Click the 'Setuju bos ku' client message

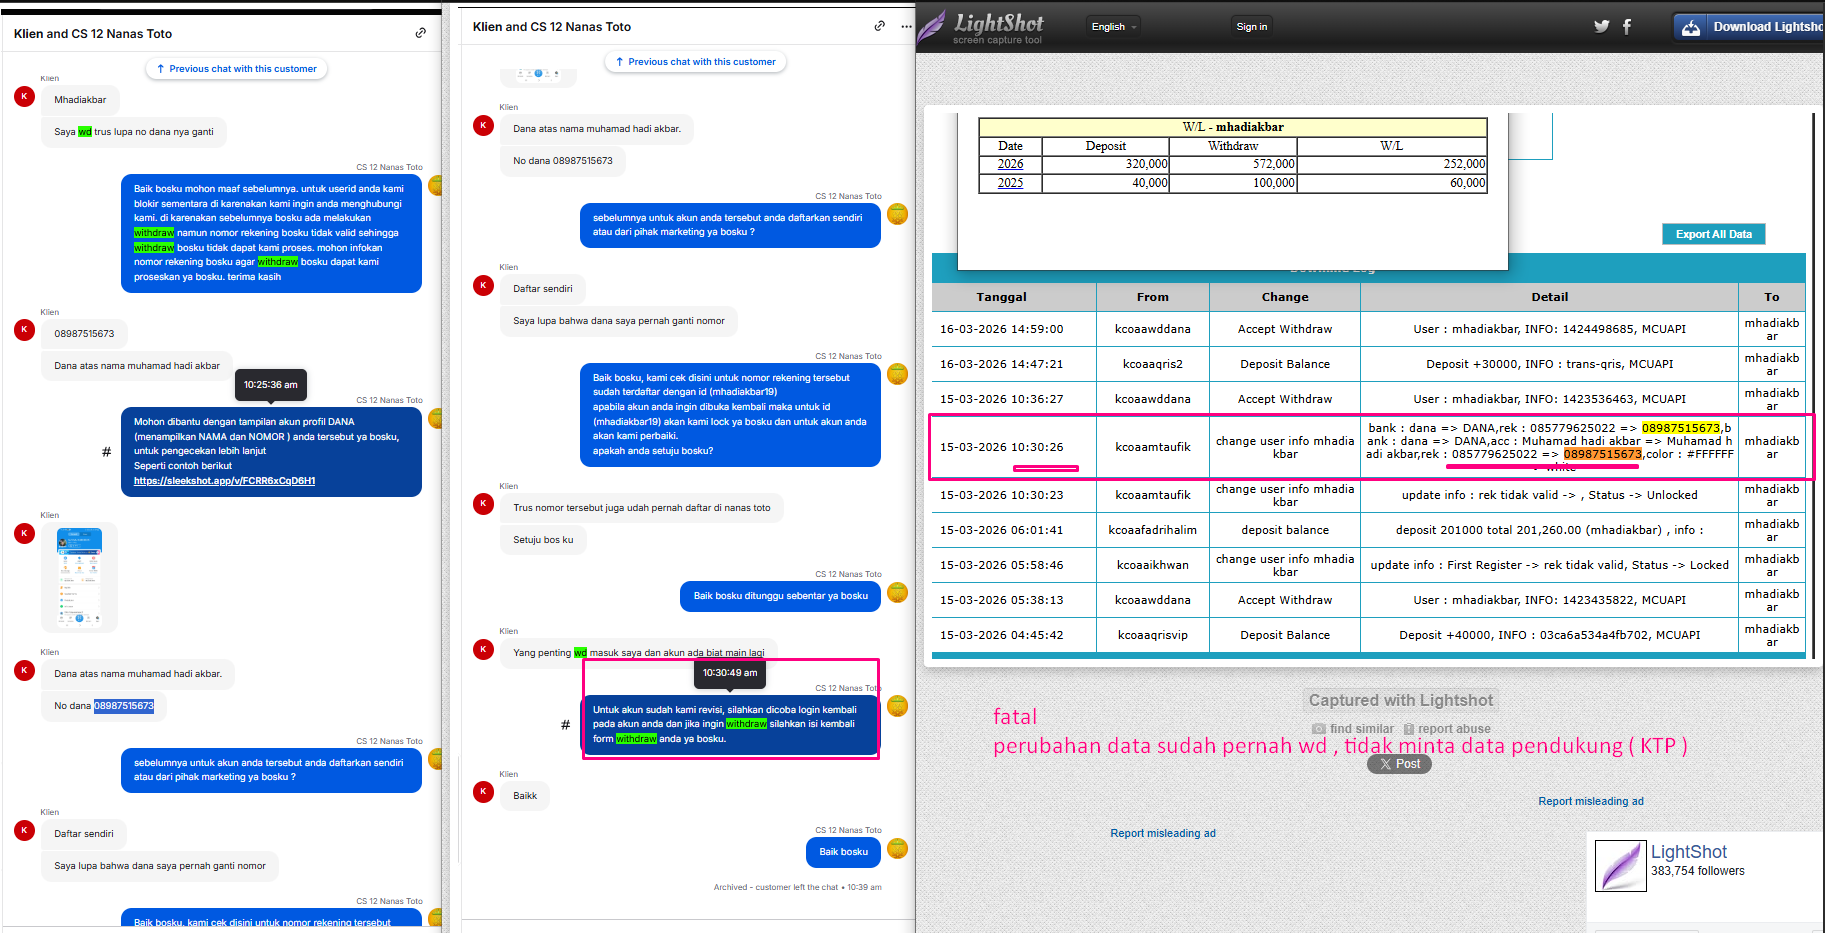543,540
